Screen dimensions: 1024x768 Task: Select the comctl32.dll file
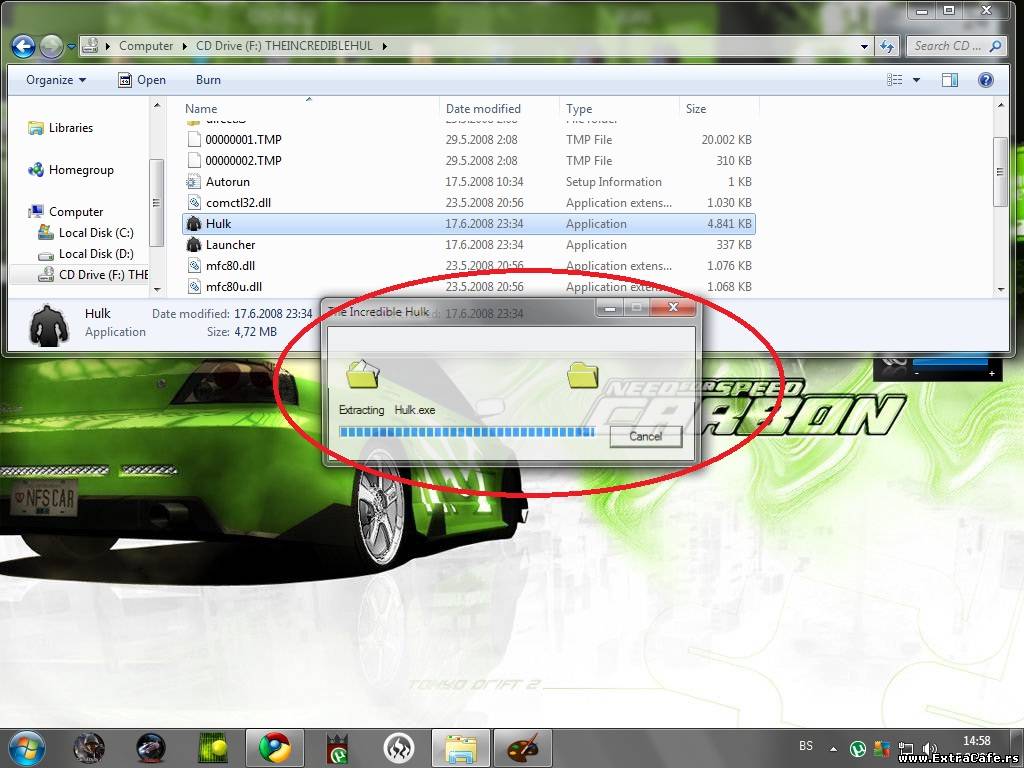click(468, 202)
